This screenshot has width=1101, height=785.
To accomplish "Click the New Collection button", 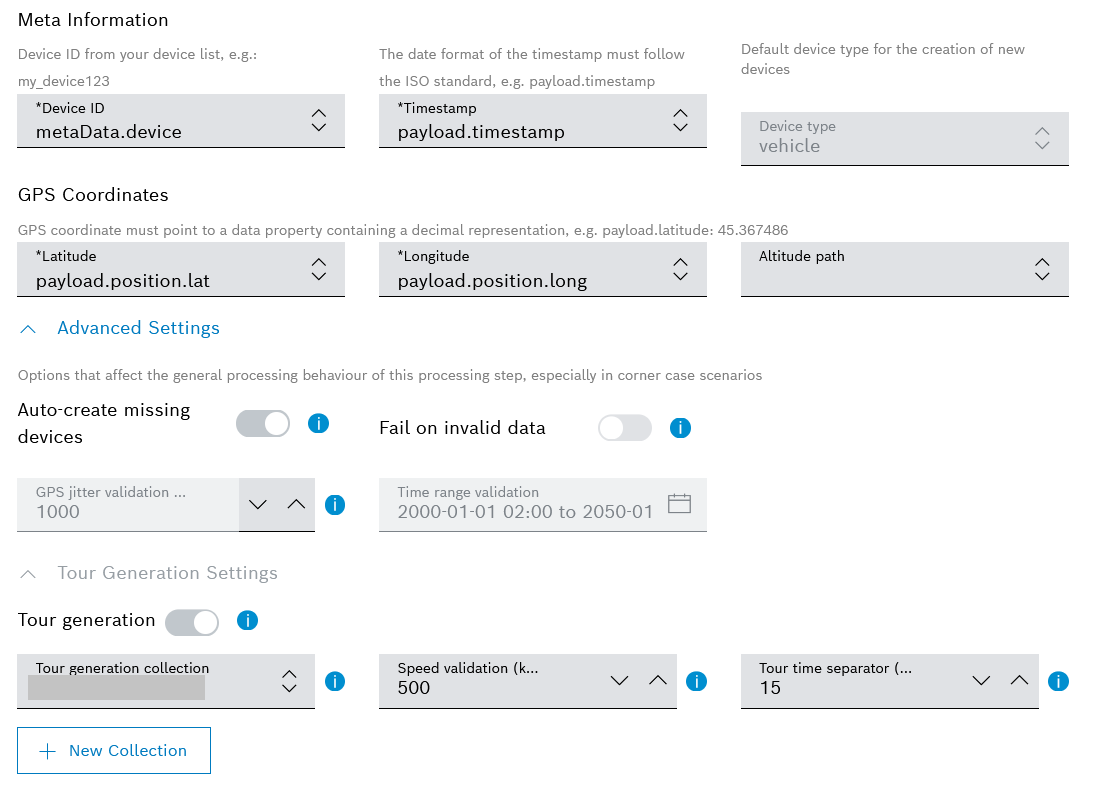I will (114, 751).
